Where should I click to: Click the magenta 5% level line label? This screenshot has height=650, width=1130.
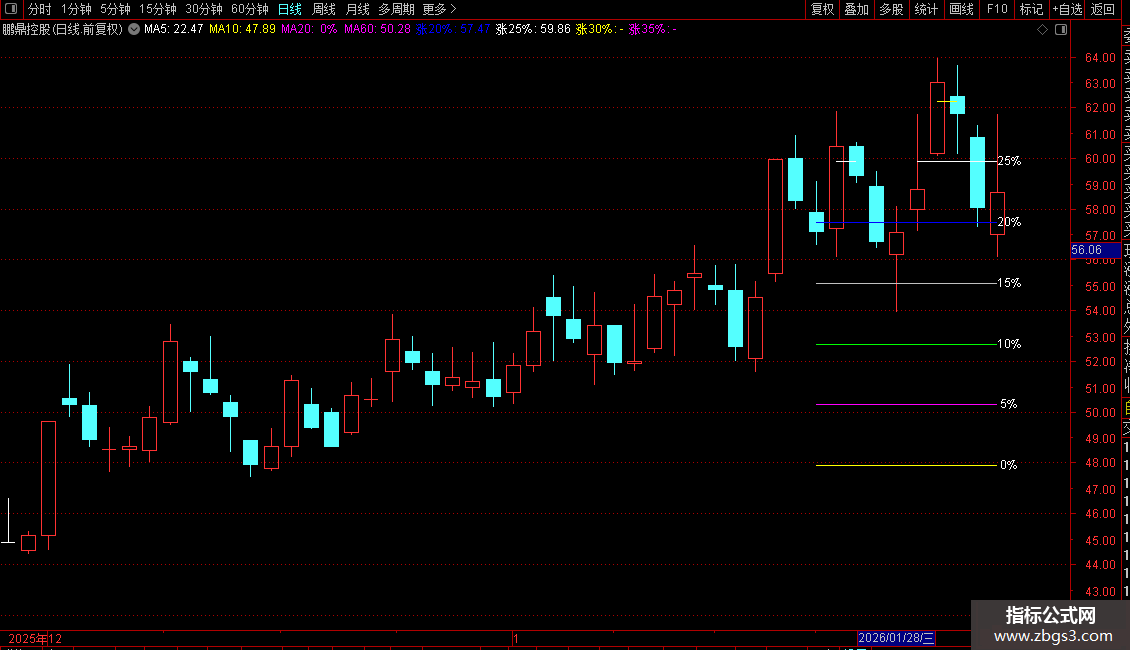[1009, 404]
